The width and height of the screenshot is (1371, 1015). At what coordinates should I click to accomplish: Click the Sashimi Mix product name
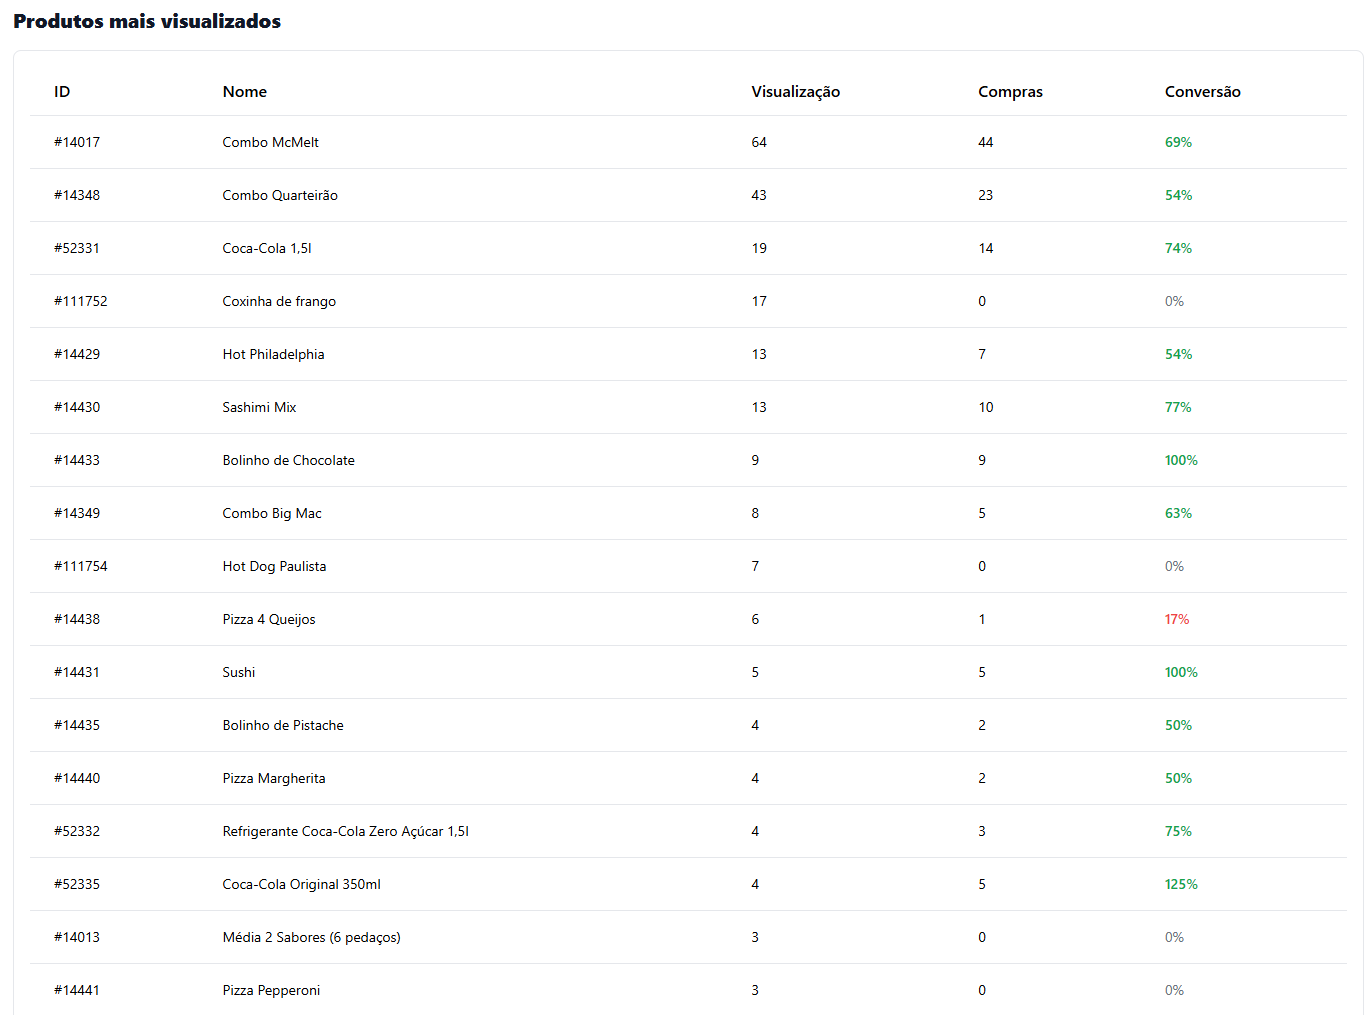[x=259, y=407]
